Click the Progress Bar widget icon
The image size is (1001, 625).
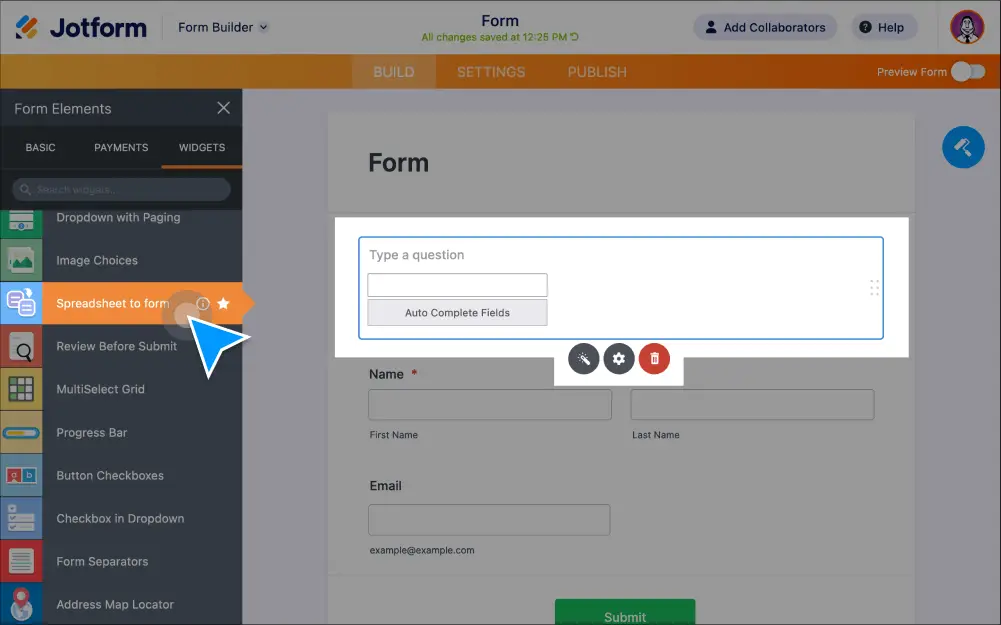coord(22,432)
